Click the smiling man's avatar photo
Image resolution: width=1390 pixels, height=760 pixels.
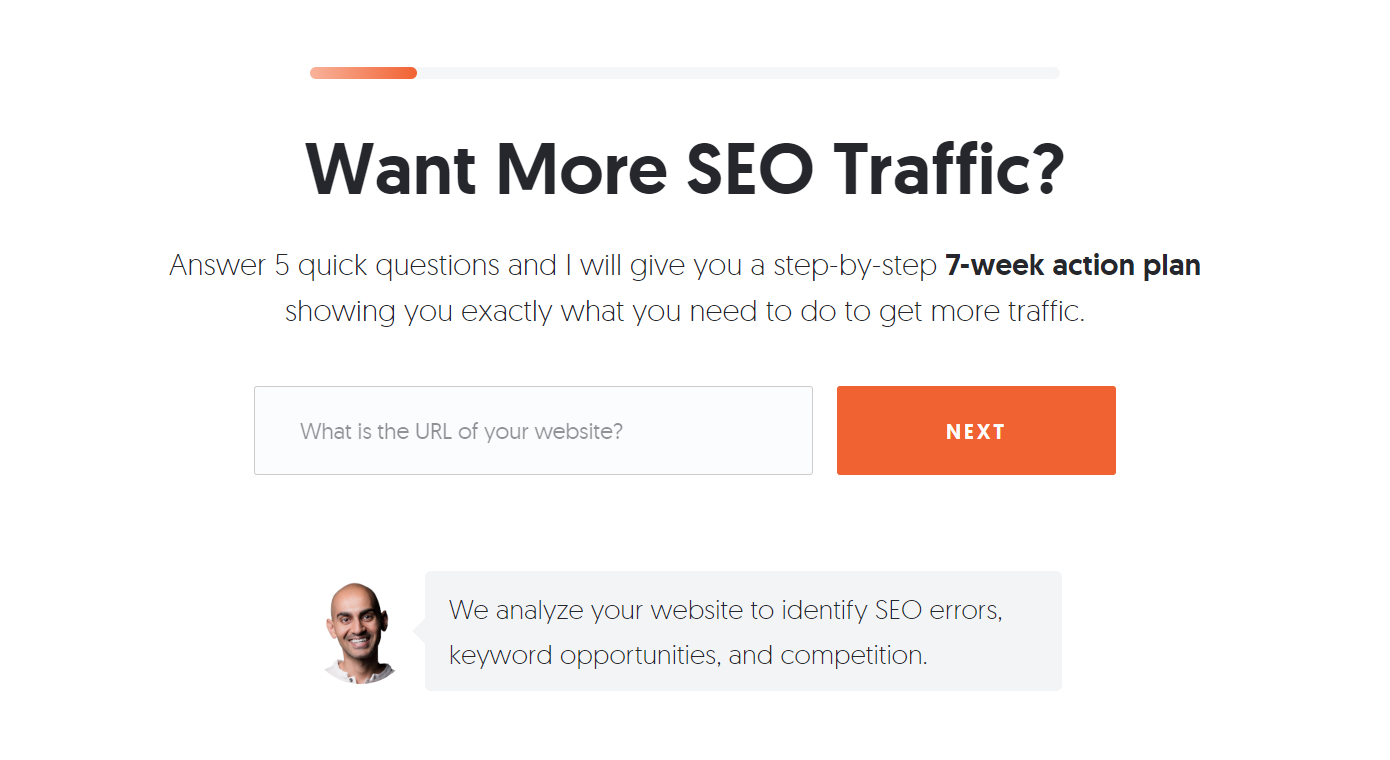coord(361,633)
